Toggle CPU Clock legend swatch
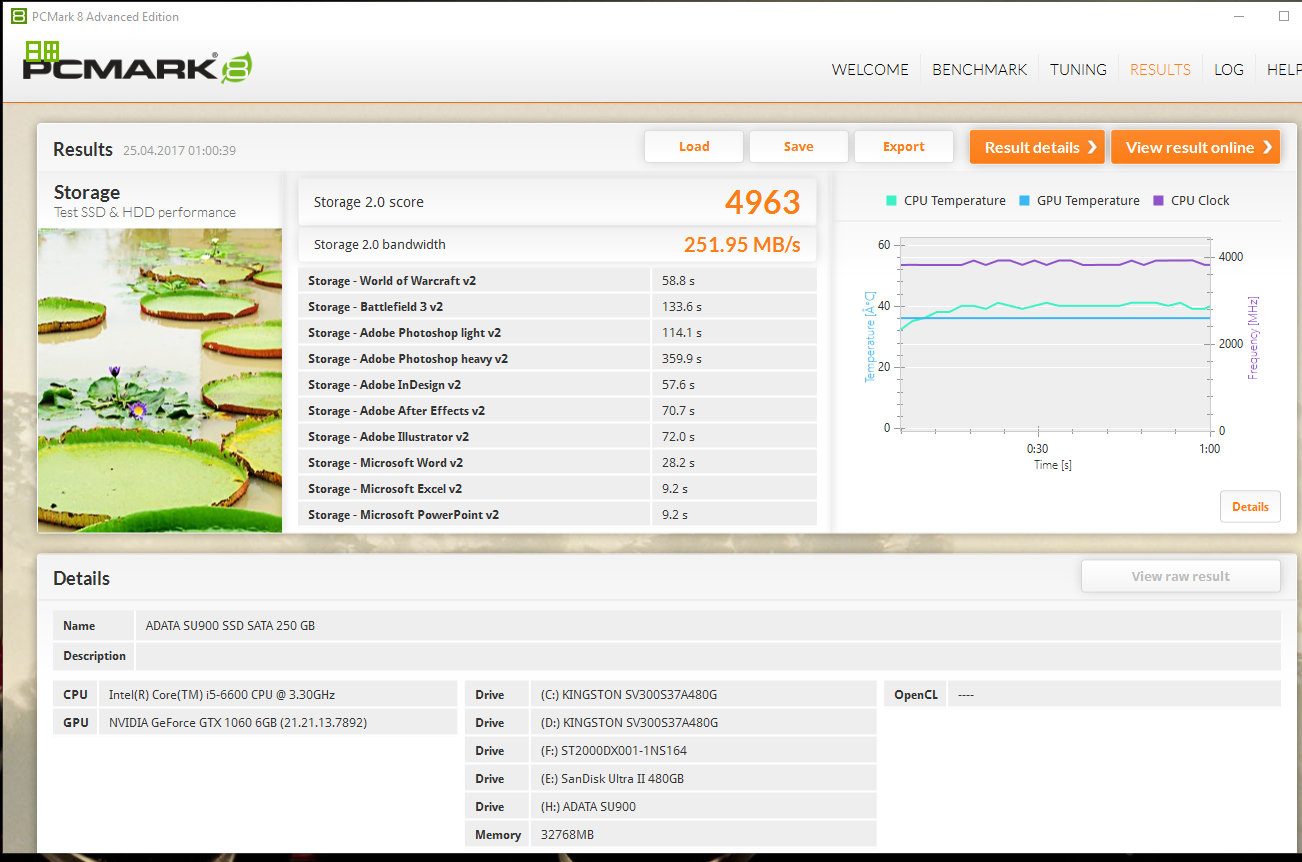Screen dimensions: 1302x862 coord(1158,200)
